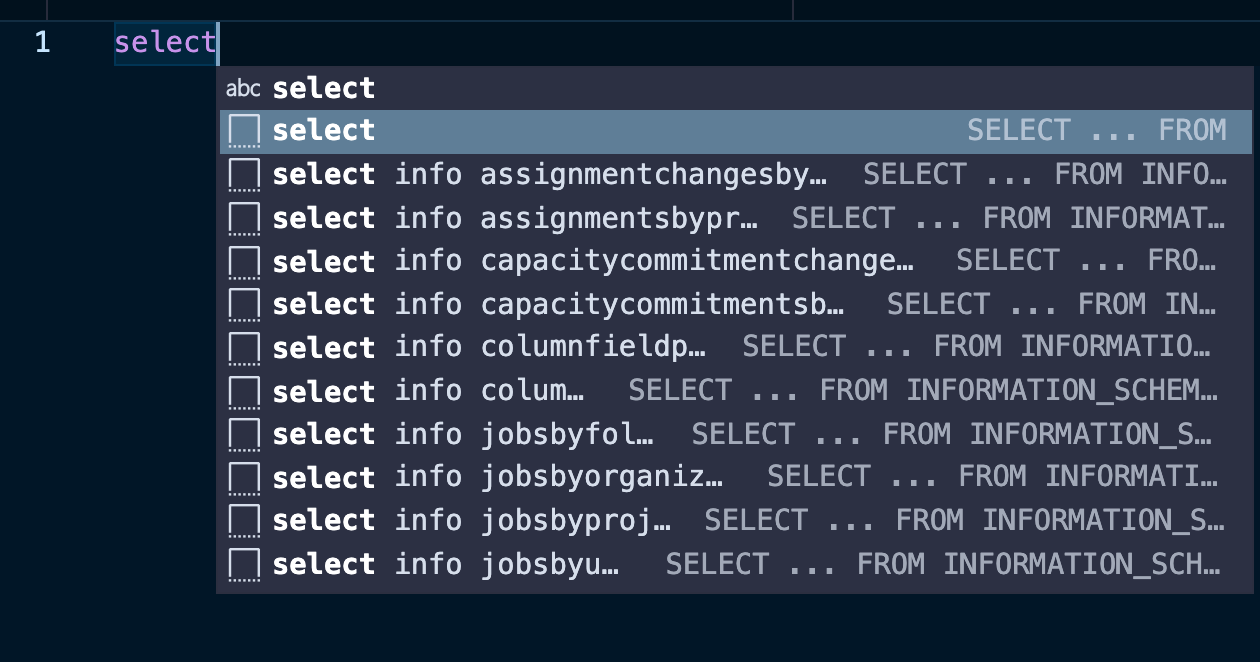1260x662 pixels.
Task: Click the abc icon next to select
Action: point(243,88)
